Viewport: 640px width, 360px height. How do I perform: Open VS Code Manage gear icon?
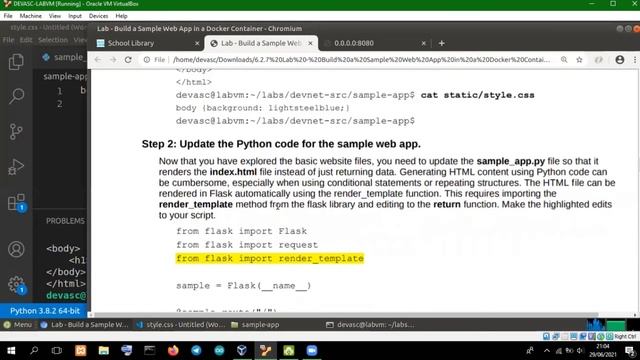(x=16, y=284)
